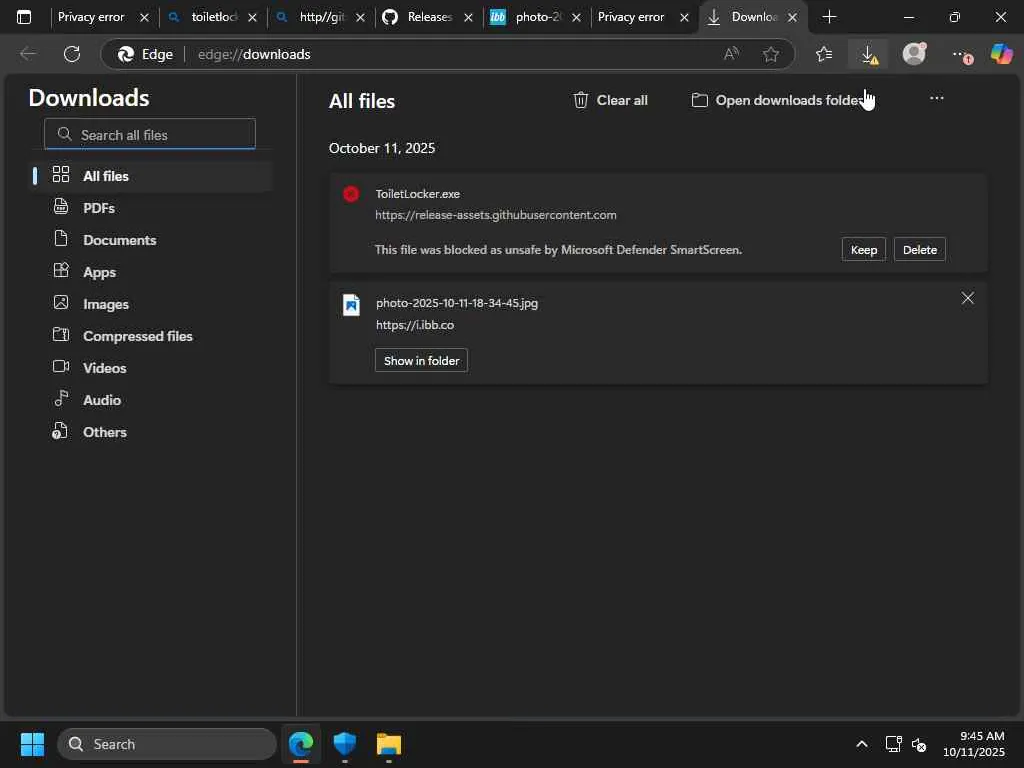The height and width of the screenshot is (768, 1024).
Task: Click the ToiletLocker.exe file name
Action: coord(417,194)
